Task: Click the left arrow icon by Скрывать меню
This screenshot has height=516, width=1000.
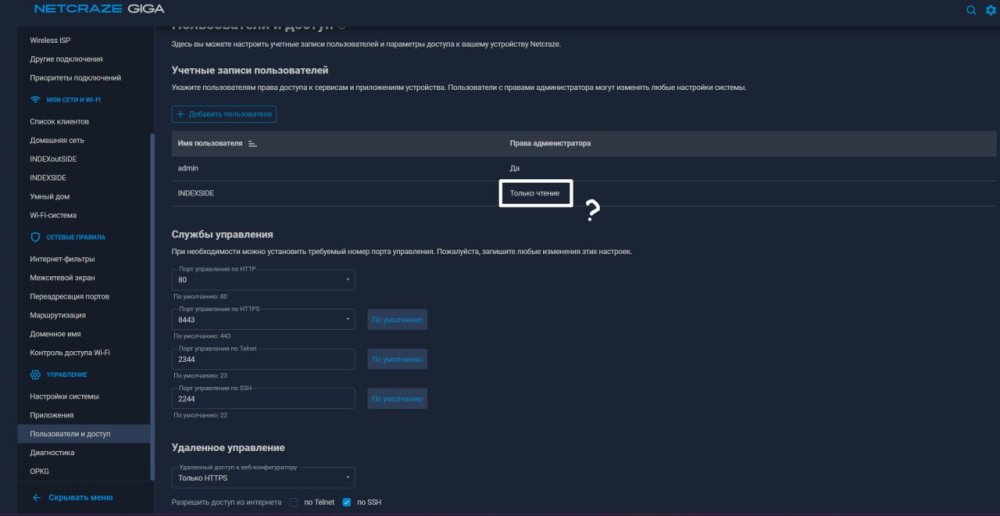Action: [37, 497]
